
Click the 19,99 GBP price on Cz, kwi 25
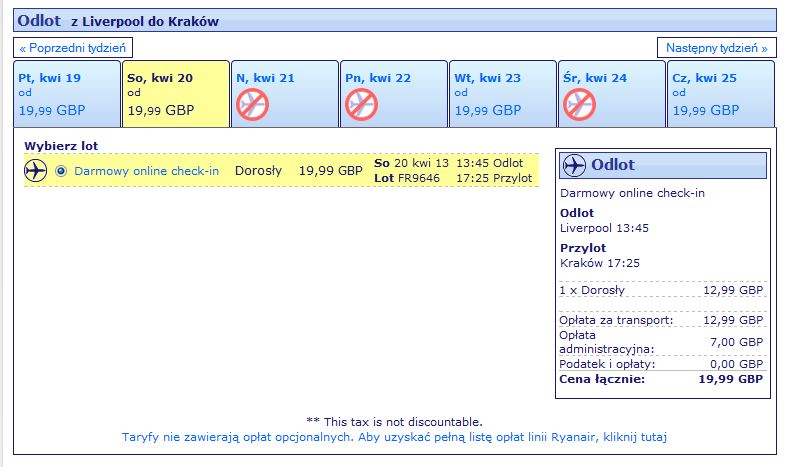pyautogui.click(x=706, y=110)
